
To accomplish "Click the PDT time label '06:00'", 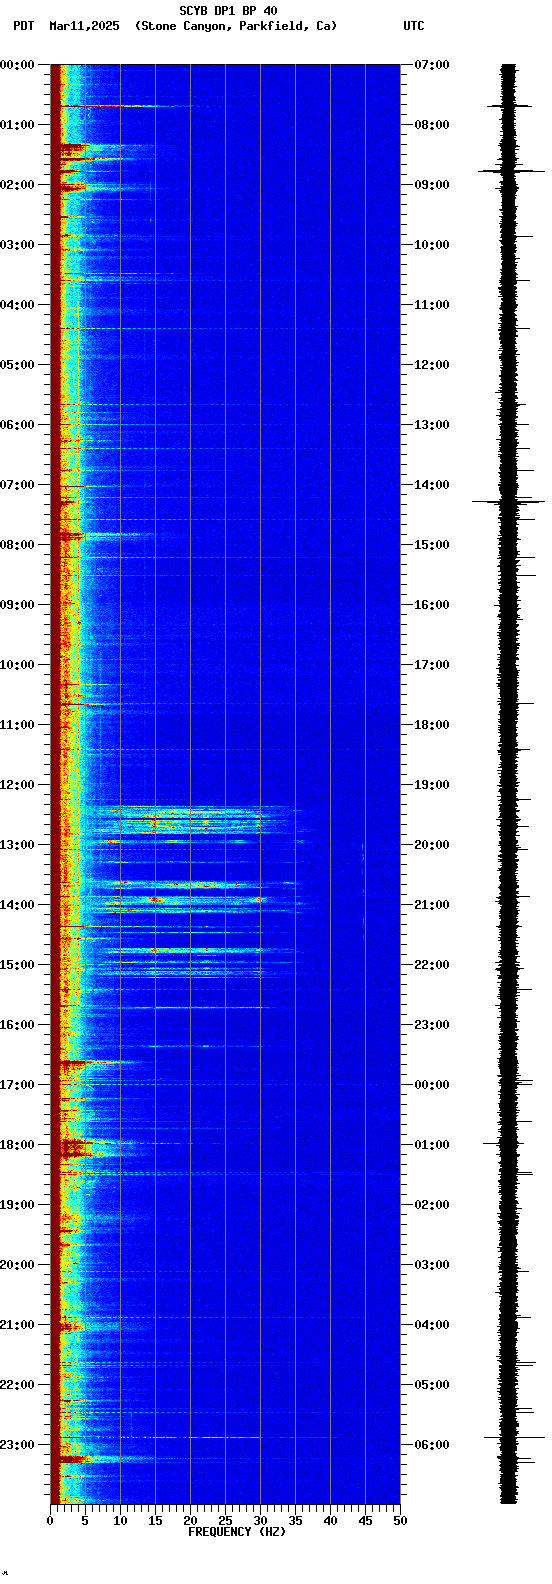I will (17, 425).
